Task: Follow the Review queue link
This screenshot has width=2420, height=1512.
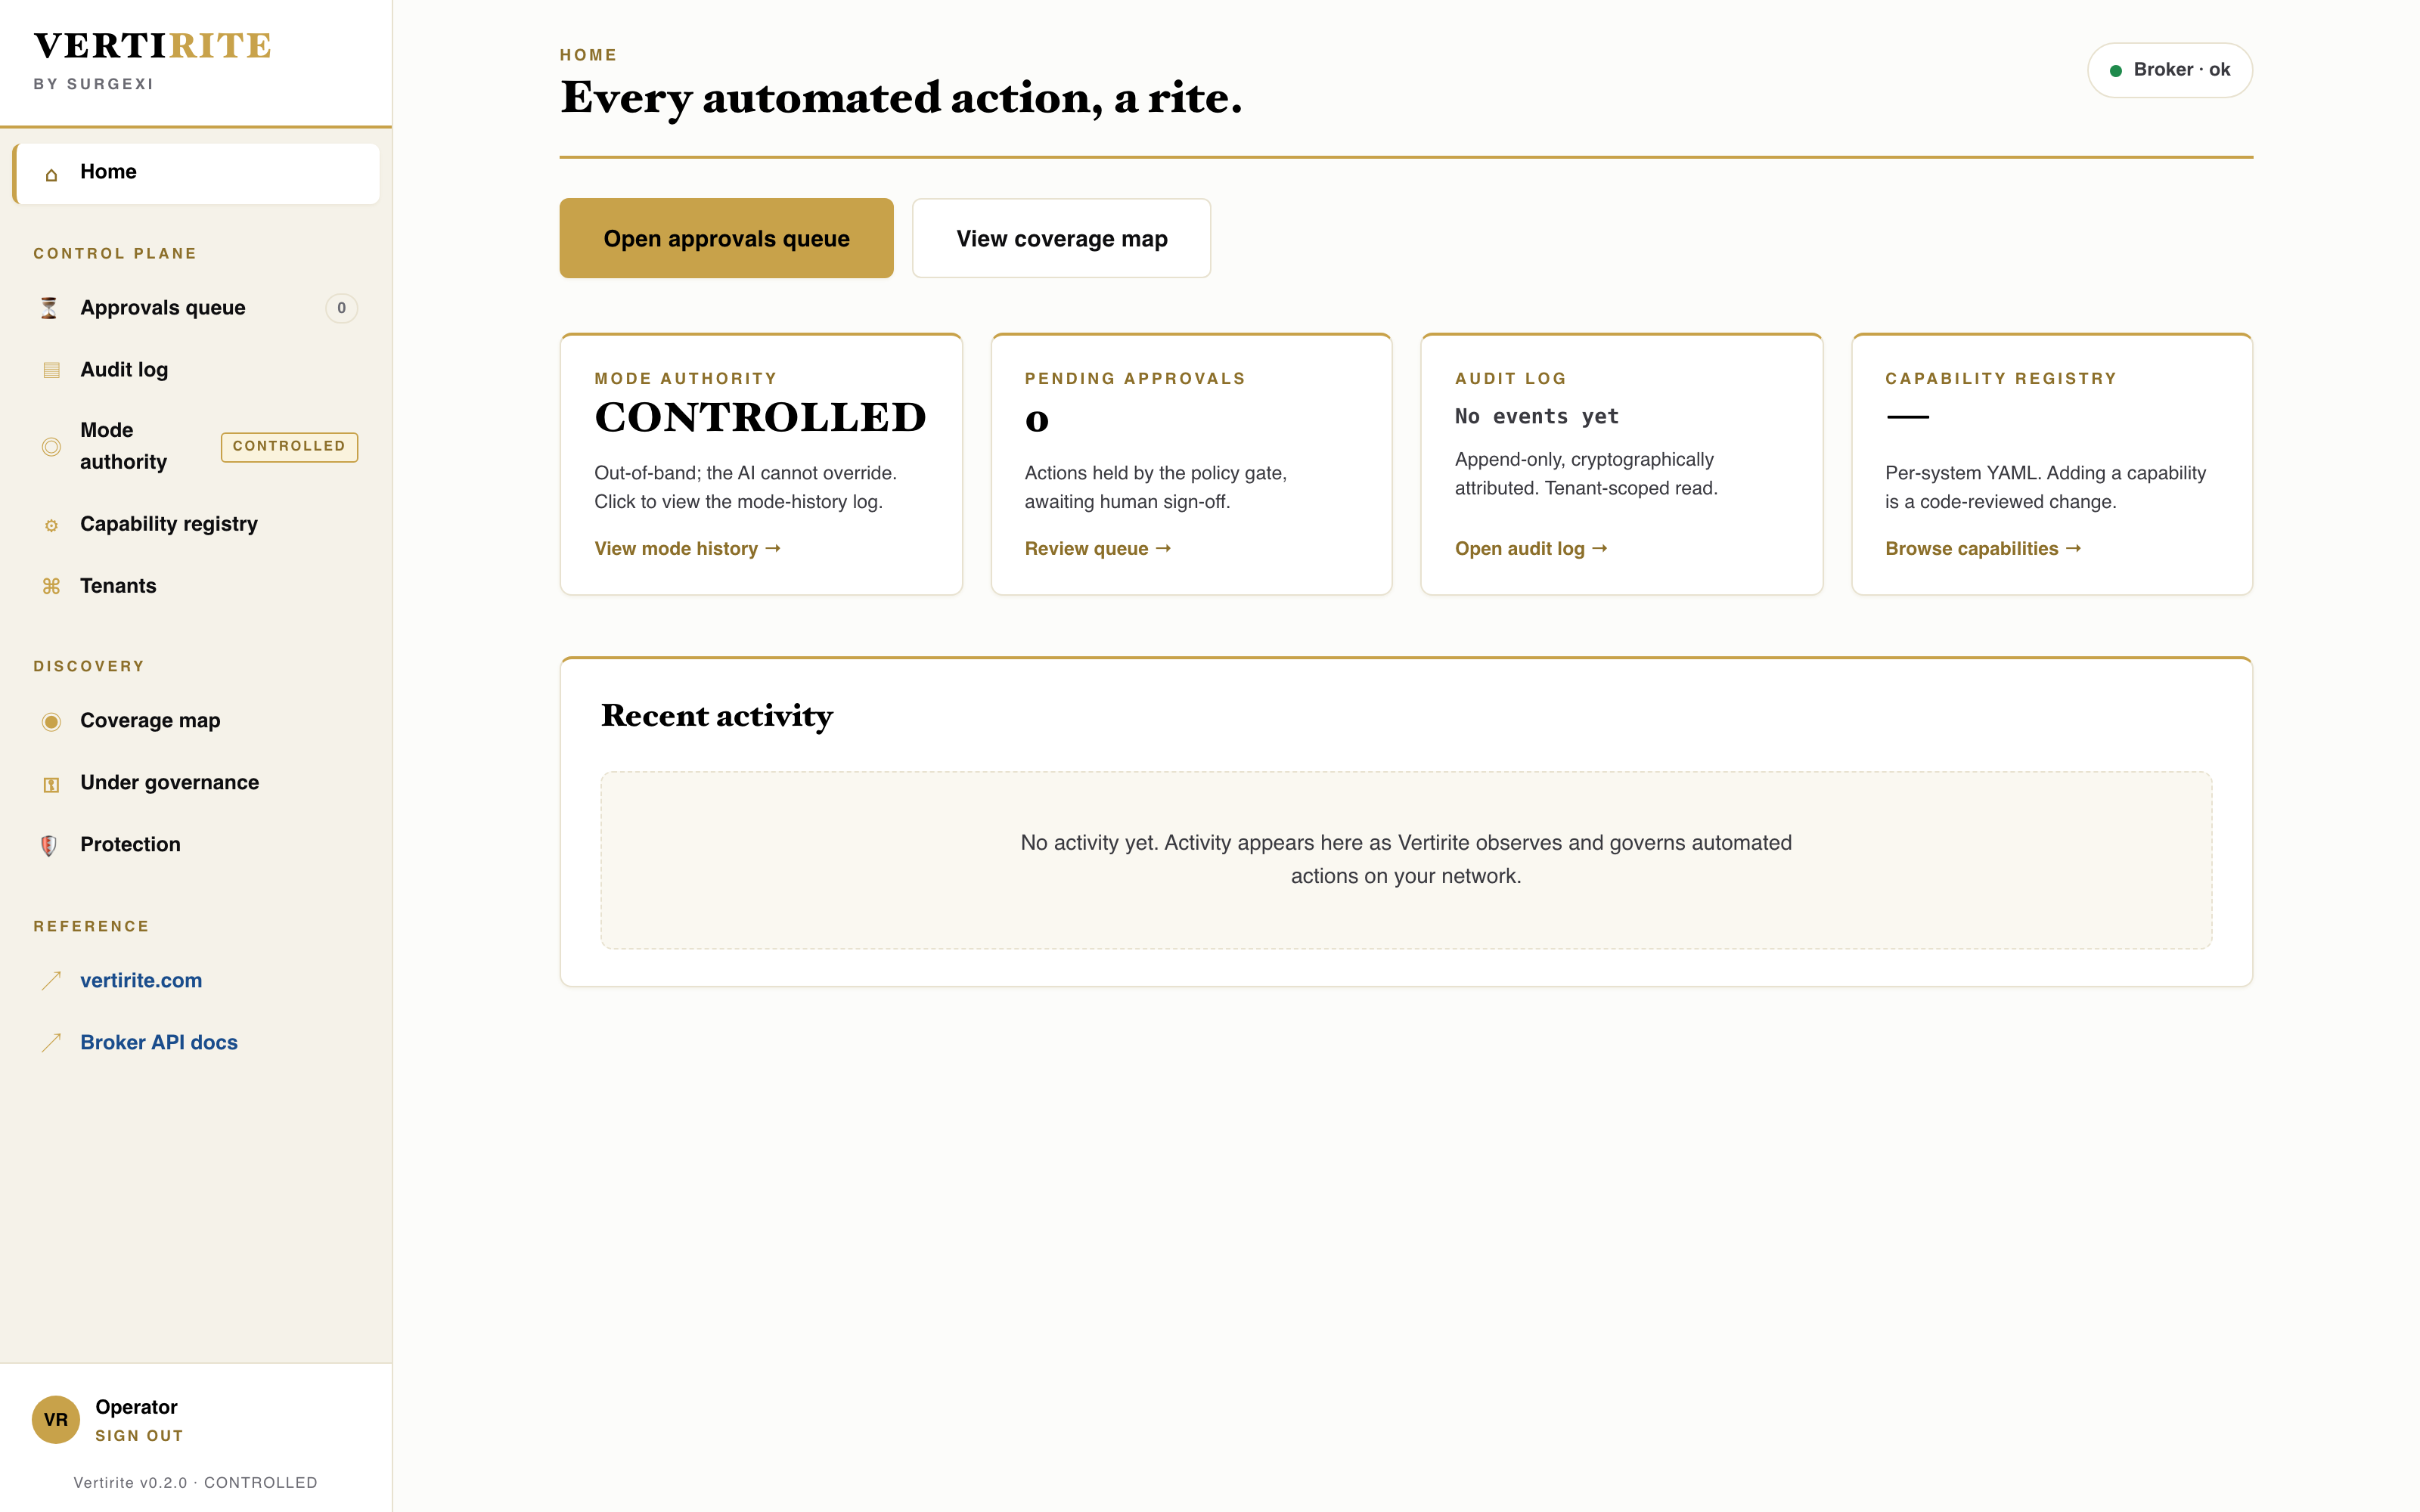Action: tap(1097, 548)
